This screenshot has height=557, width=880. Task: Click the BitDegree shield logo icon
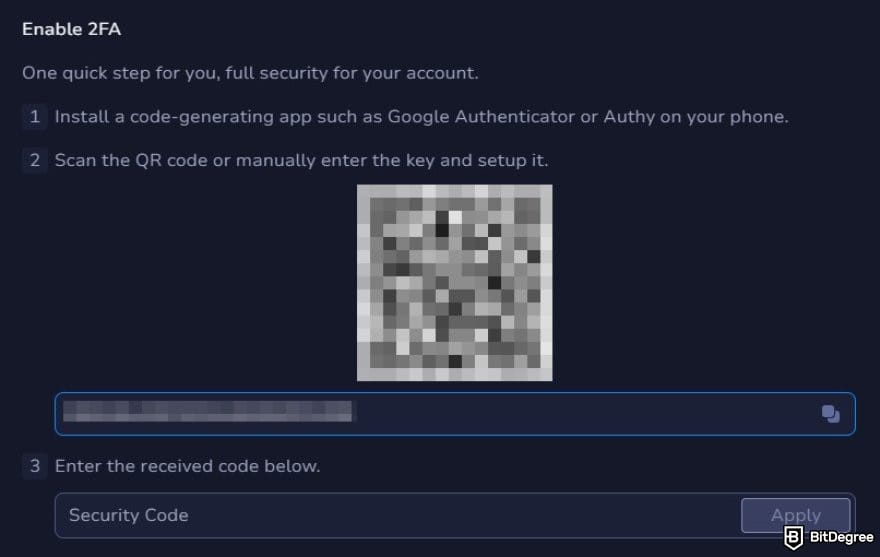(793, 536)
